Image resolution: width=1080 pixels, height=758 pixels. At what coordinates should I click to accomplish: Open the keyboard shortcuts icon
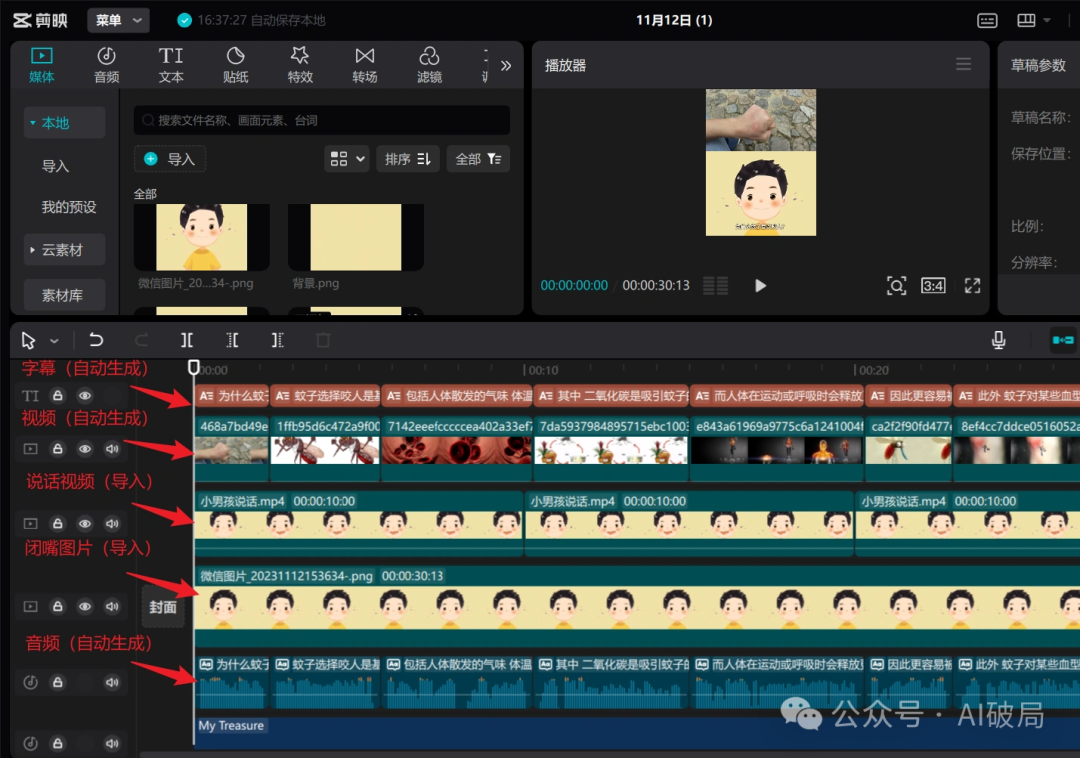(x=987, y=21)
